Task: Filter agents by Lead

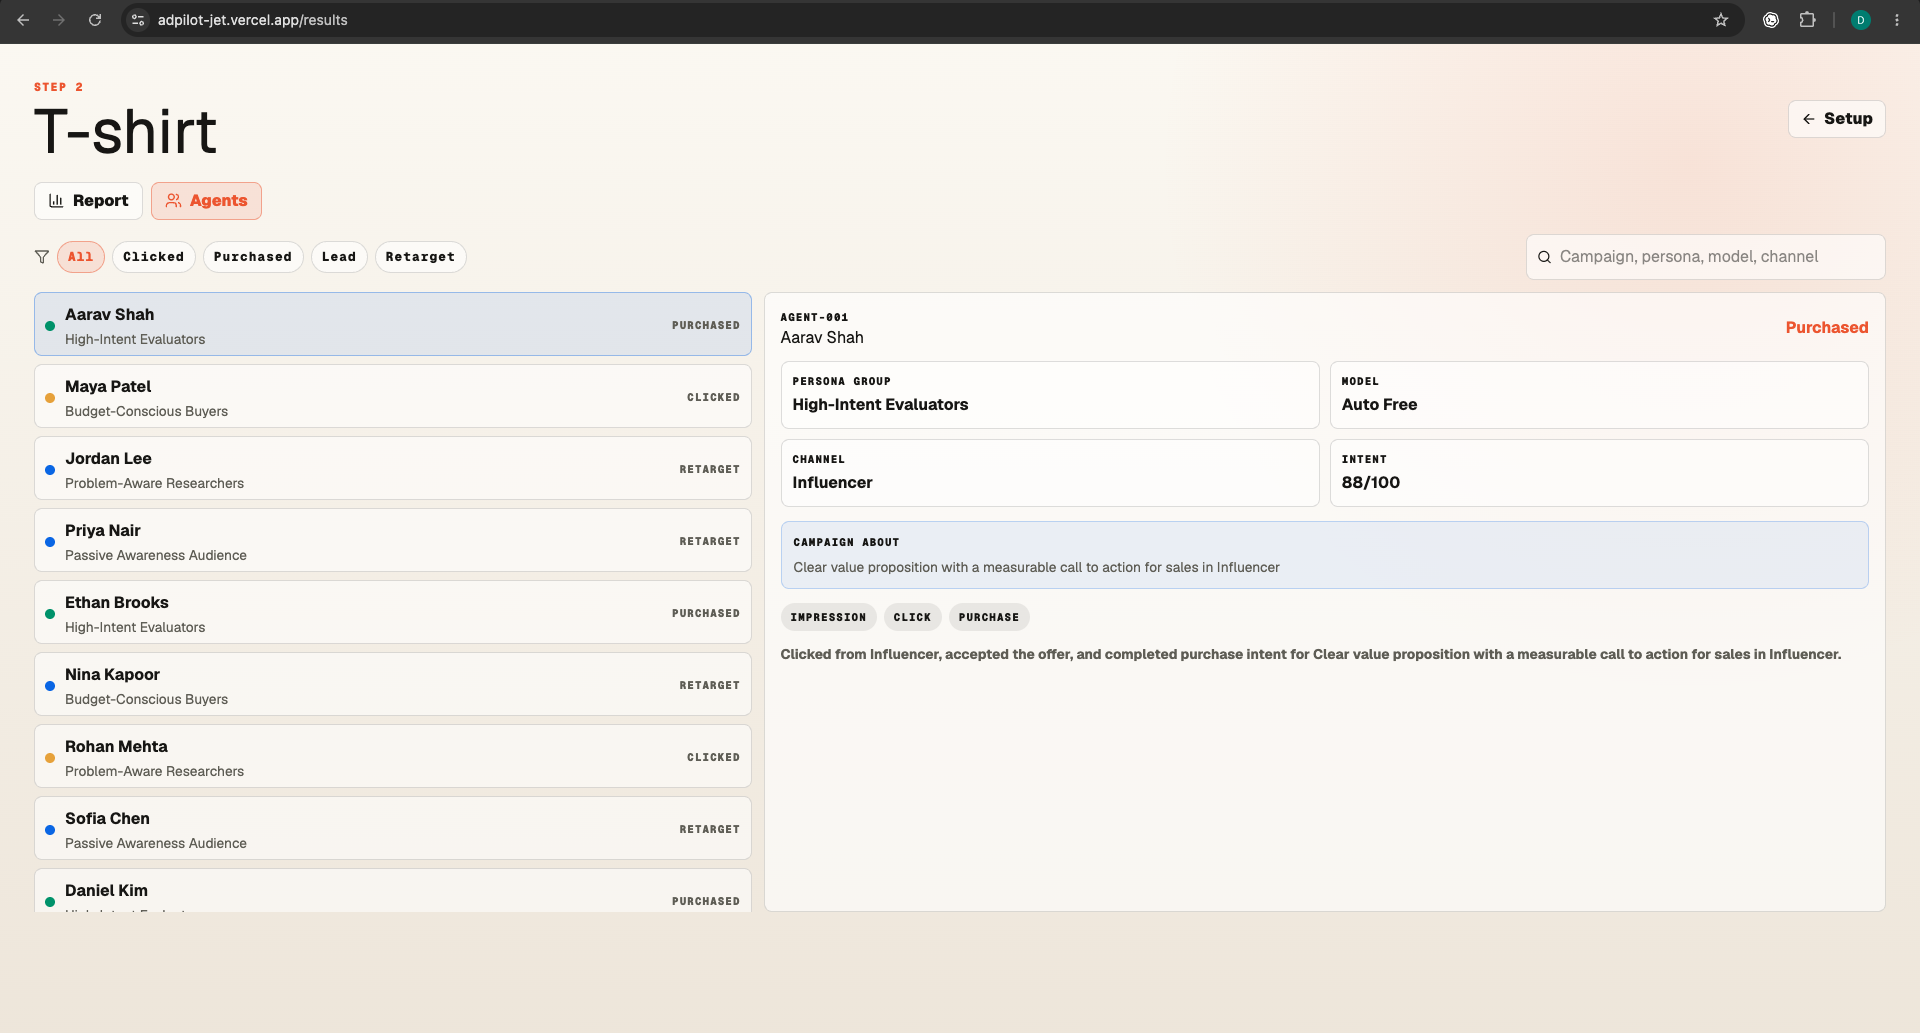Action: click(339, 257)
